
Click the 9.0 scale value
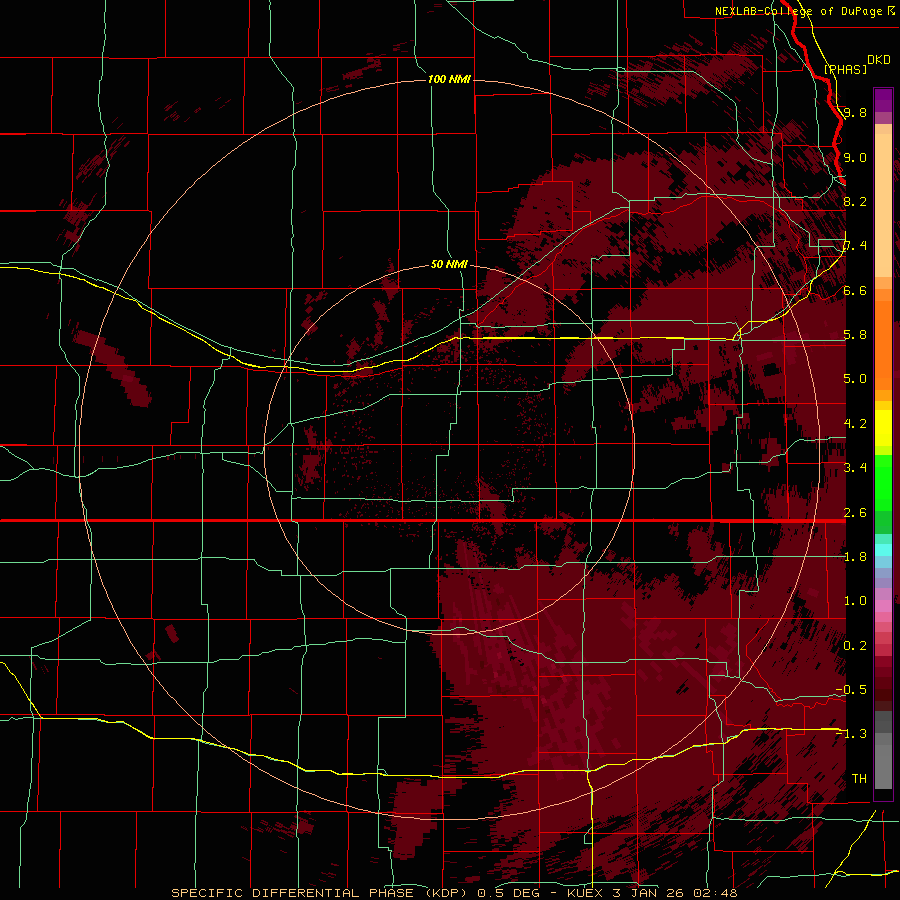[855, 157]
